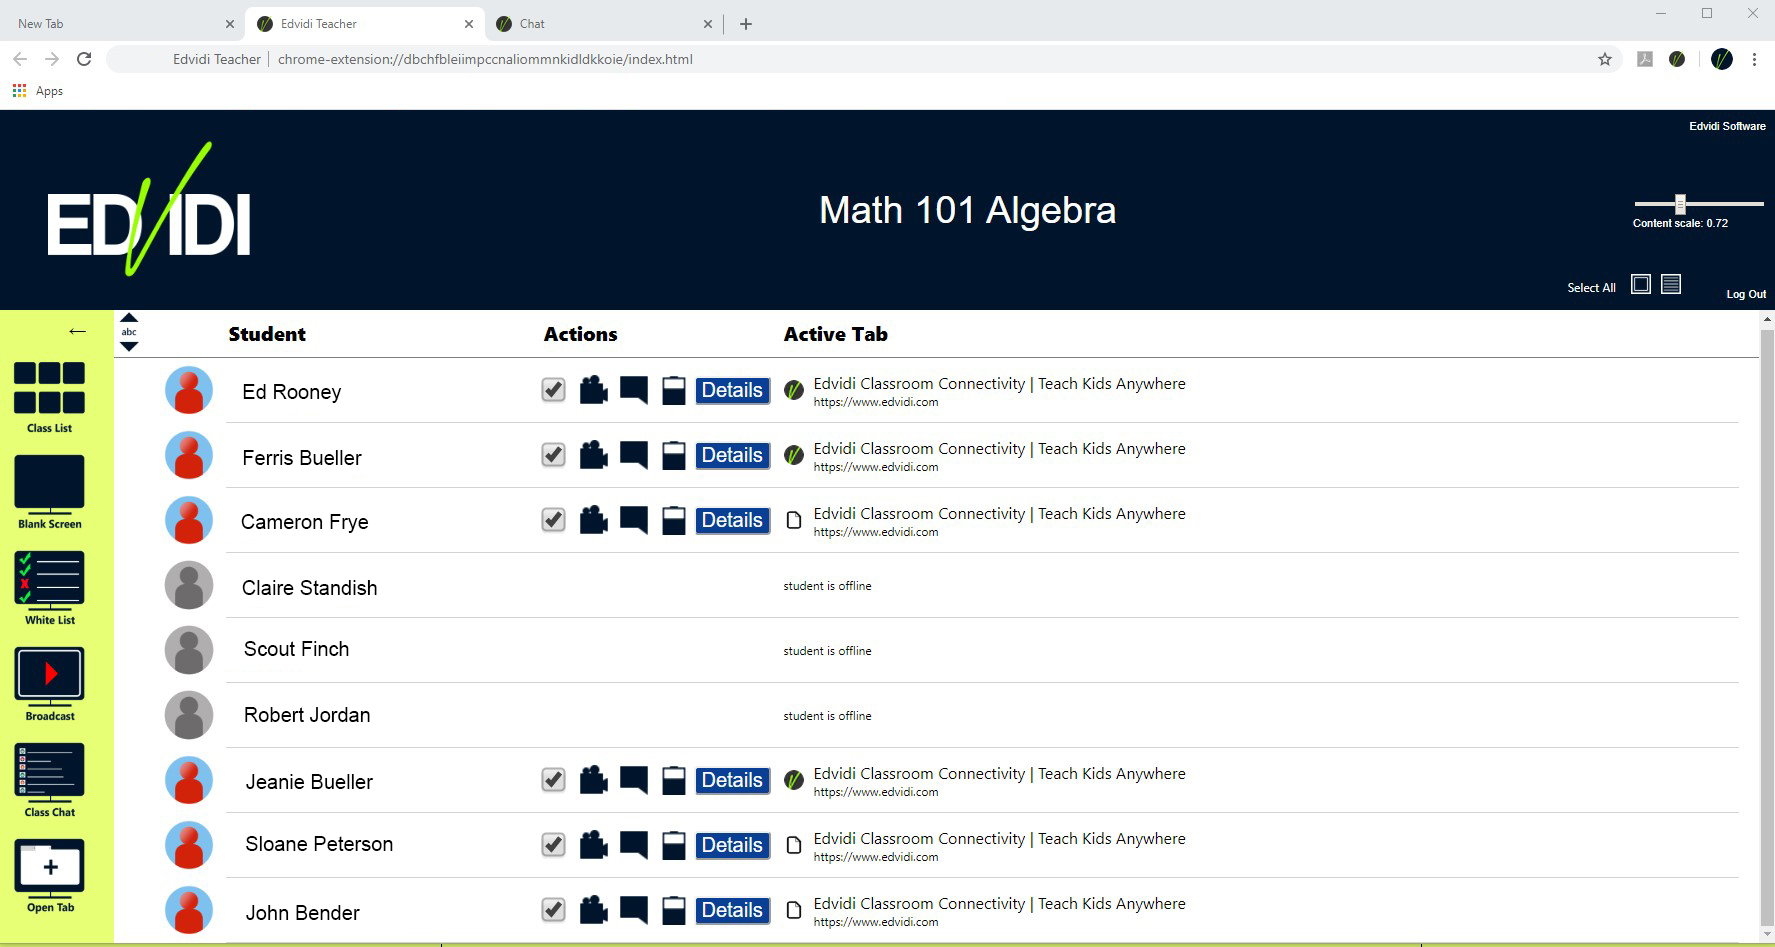Open chat bubble for Ed Rooney
The image size is (1775, 947).
pyautogui.click(x=634, y=390)
